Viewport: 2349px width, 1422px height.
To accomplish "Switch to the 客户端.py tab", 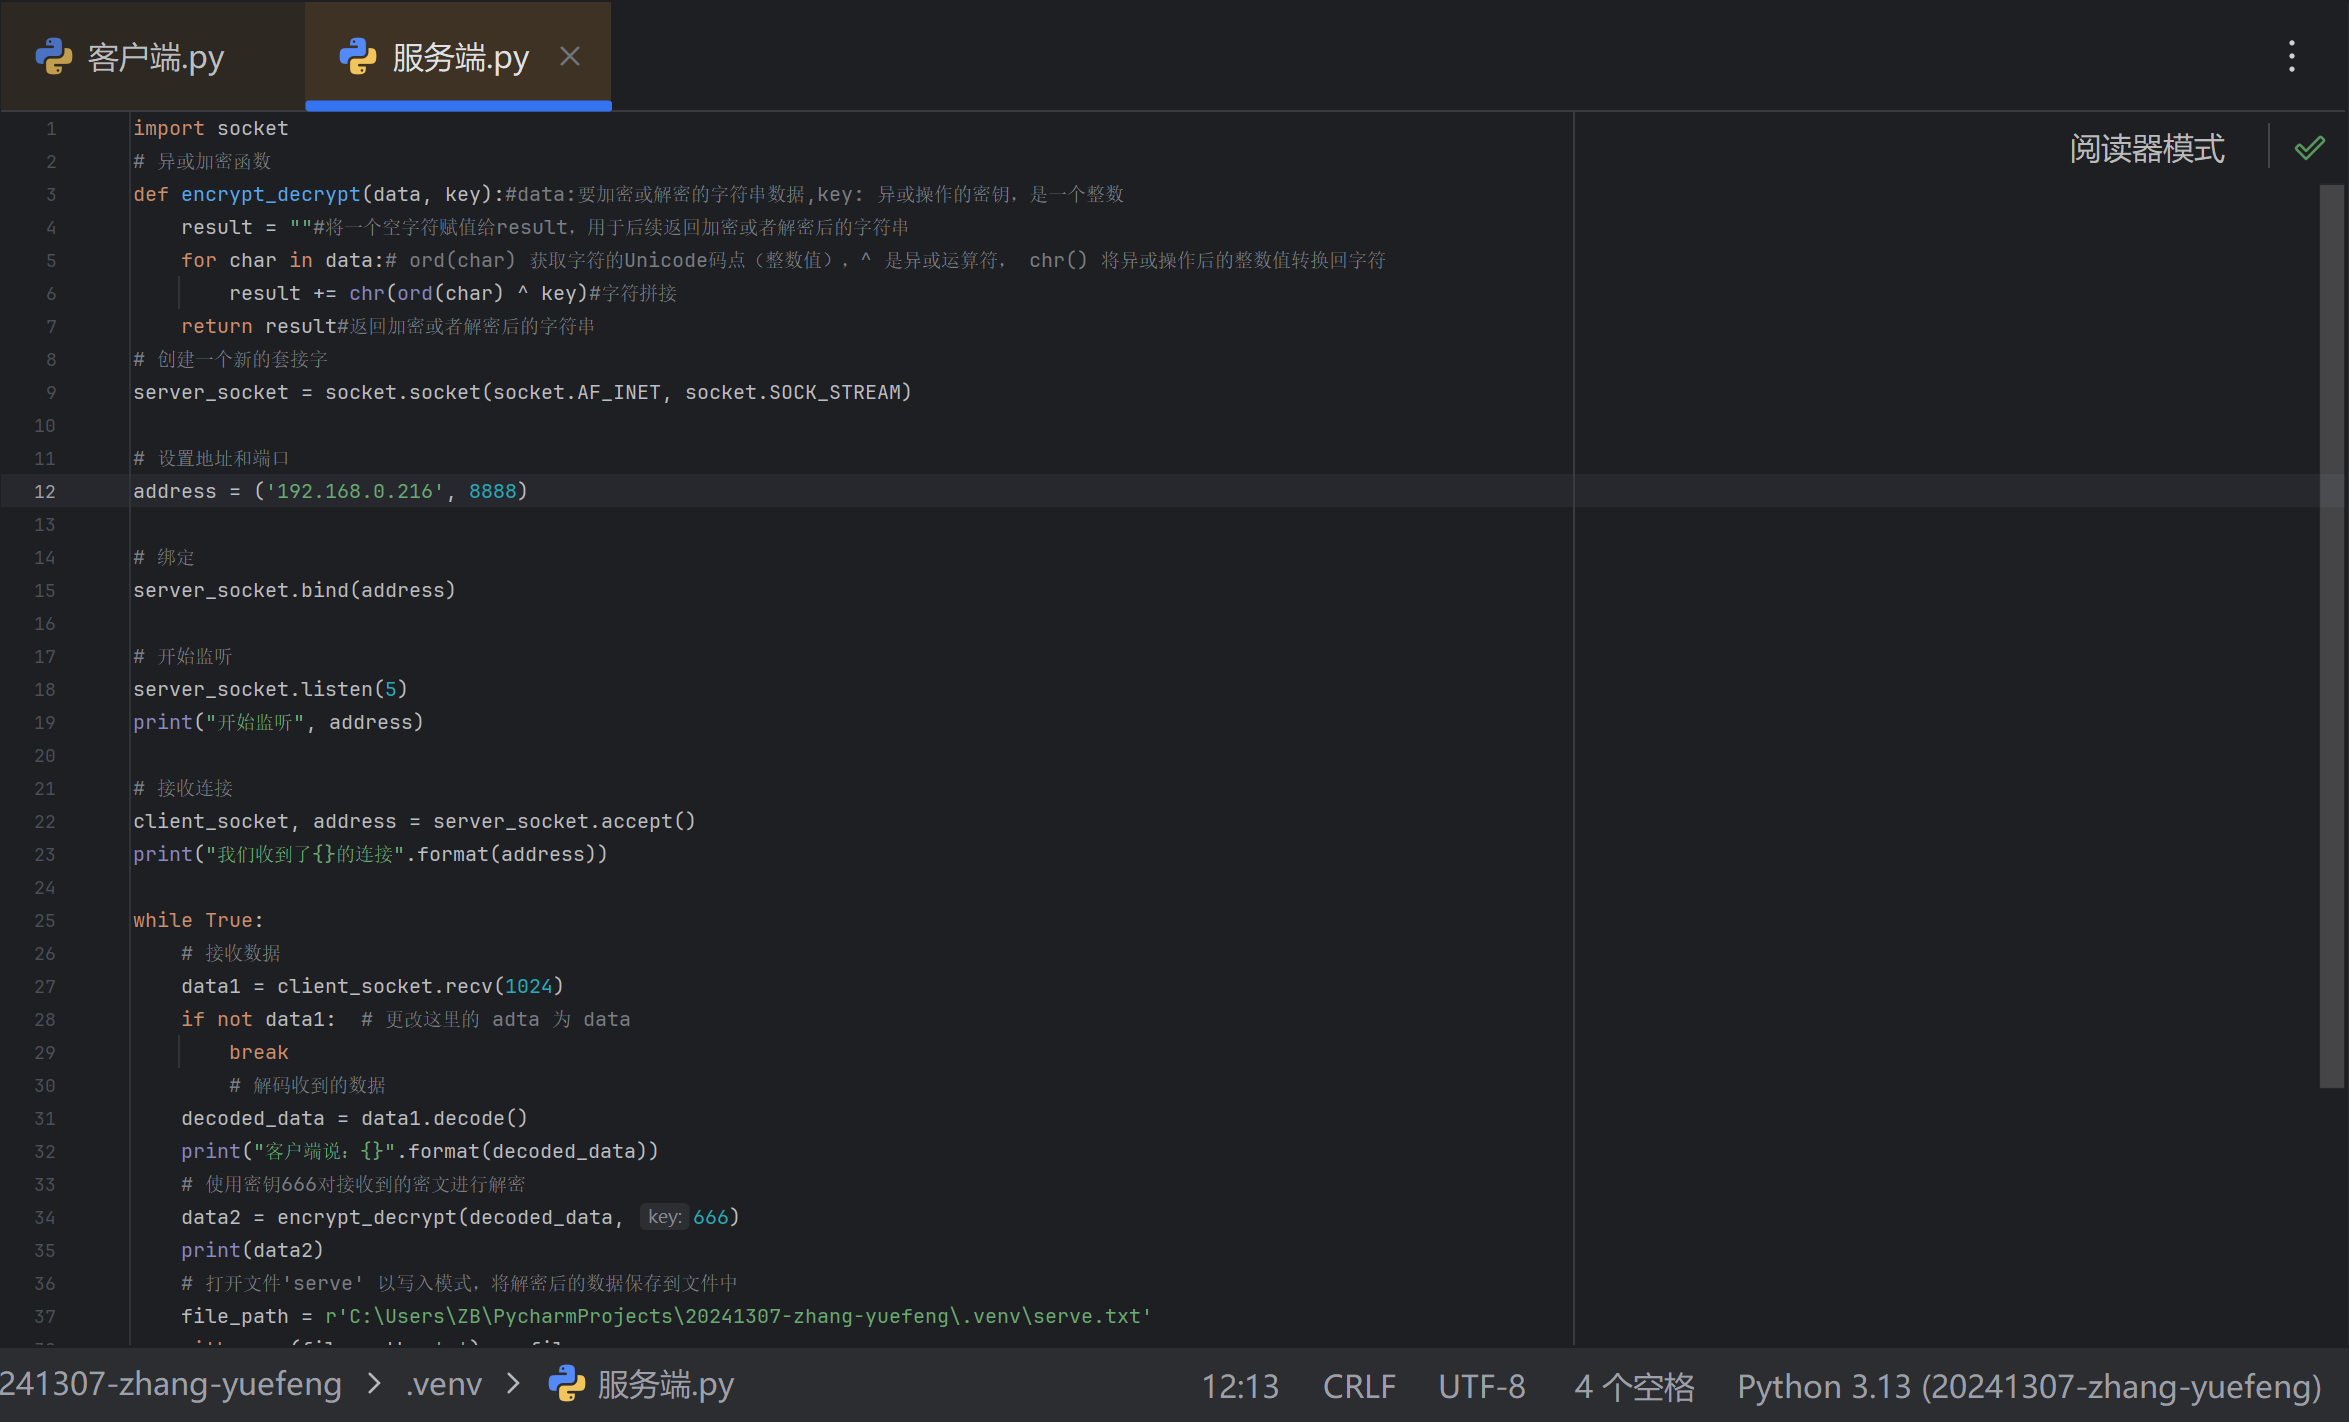I will [155, 57].
